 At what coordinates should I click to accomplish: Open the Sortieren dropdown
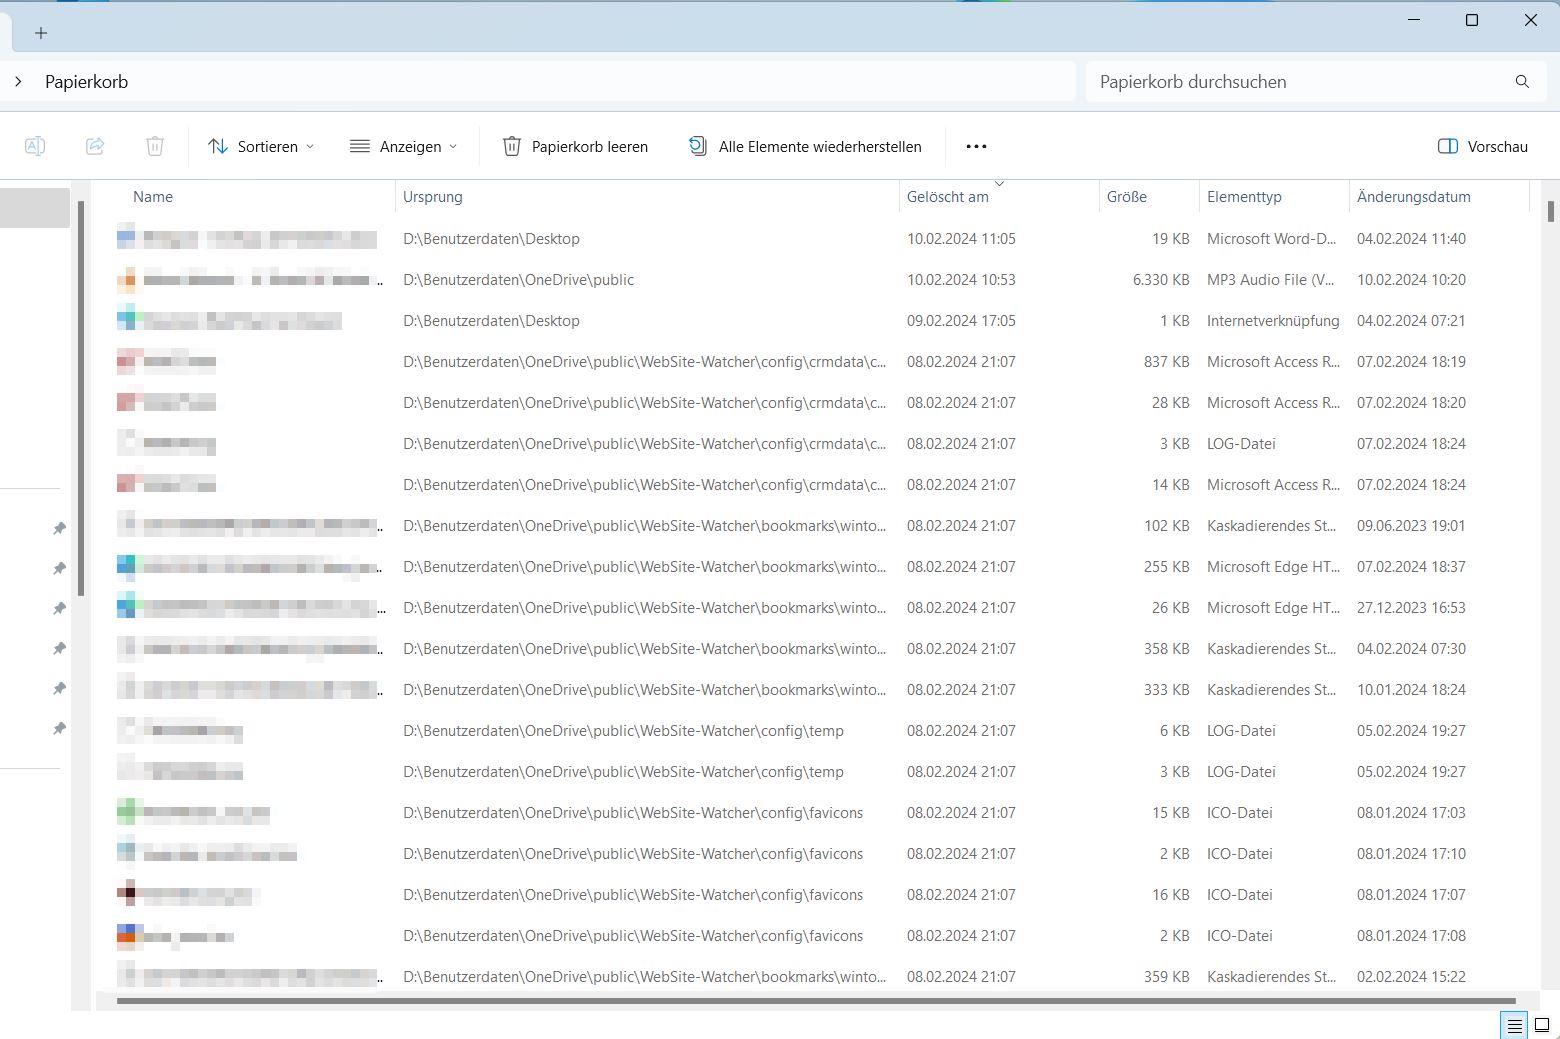tap(261, 146)
